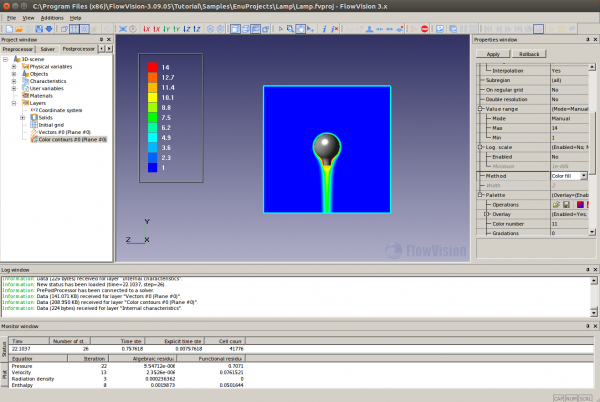Expand the Solids layer node
Viewport: 600px width, 402px height.
(x=23, y=118)
